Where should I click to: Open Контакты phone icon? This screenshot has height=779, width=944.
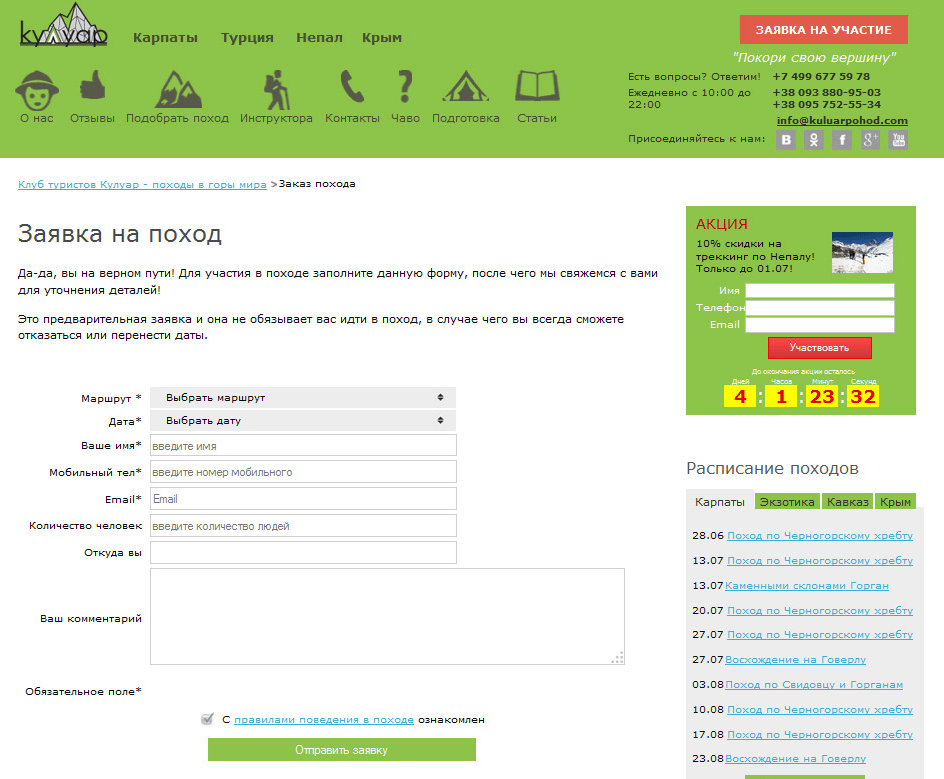(x=352, y=88)
